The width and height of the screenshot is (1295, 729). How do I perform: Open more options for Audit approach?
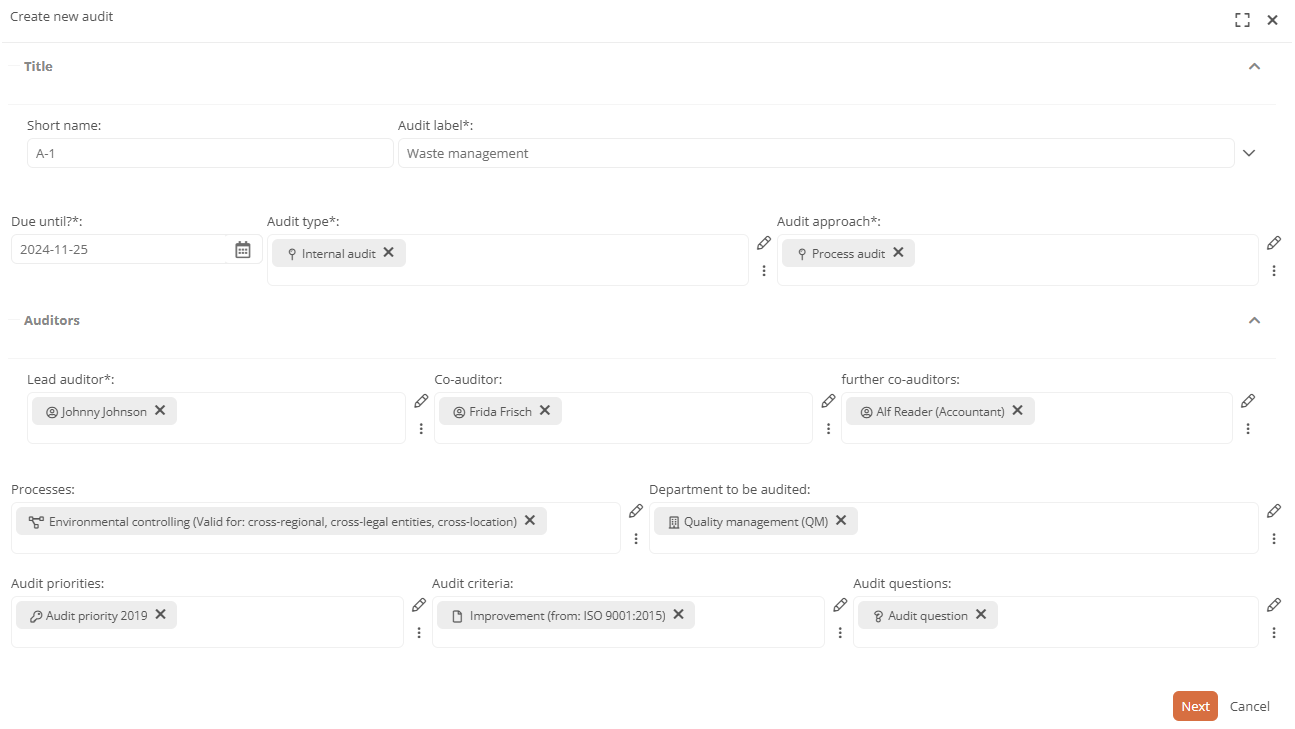(1274, 271)
